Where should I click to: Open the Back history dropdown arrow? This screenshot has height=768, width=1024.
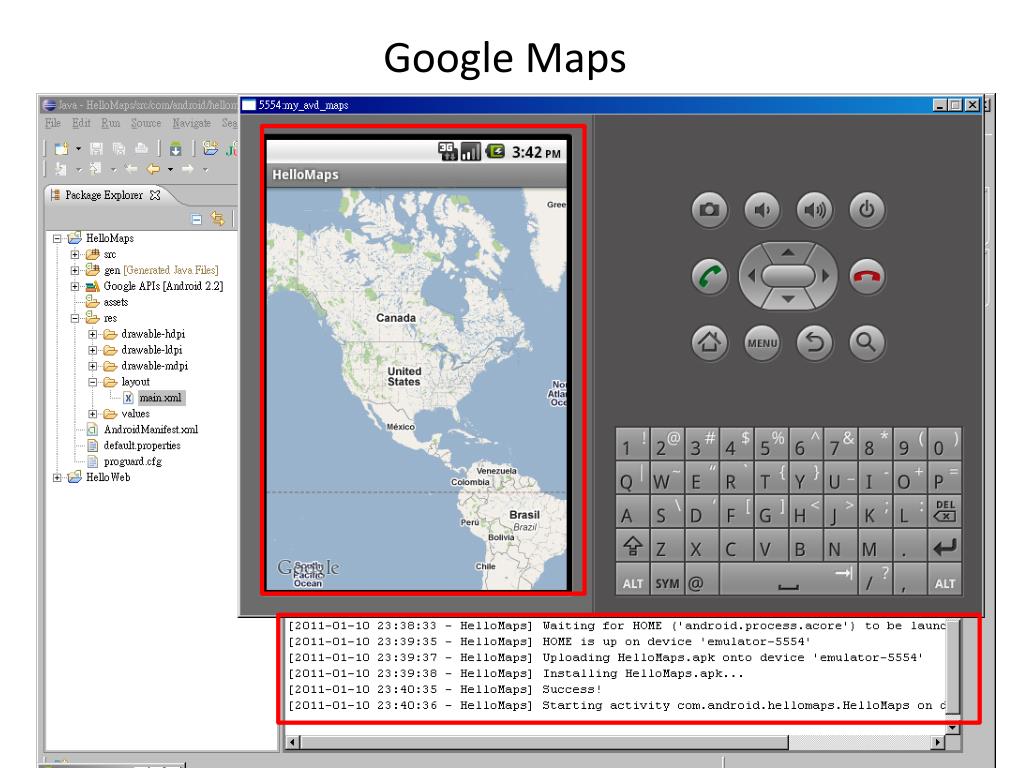point(170,169)
